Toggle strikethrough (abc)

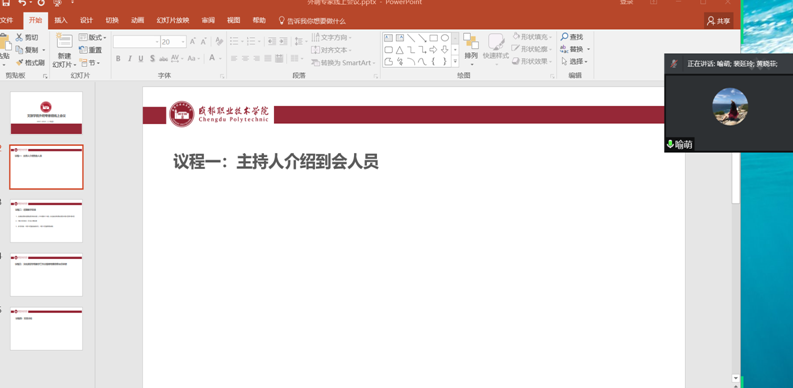coord(163,59)
